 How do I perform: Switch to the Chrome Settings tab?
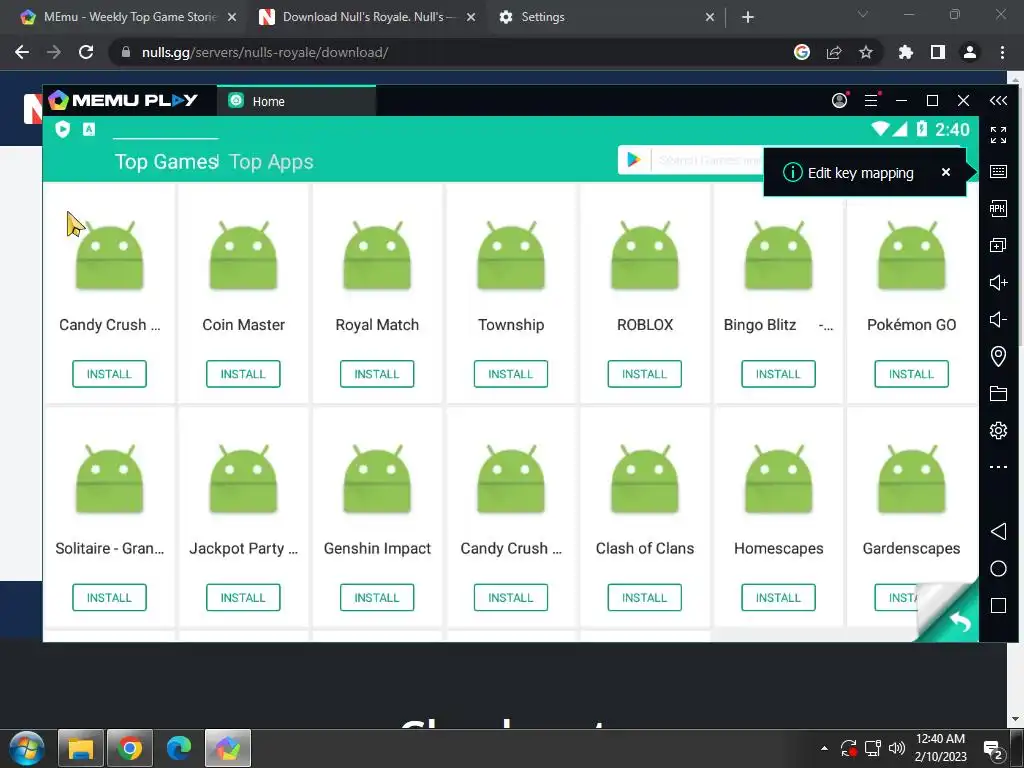pyautogui.click(x=605, y=17)
